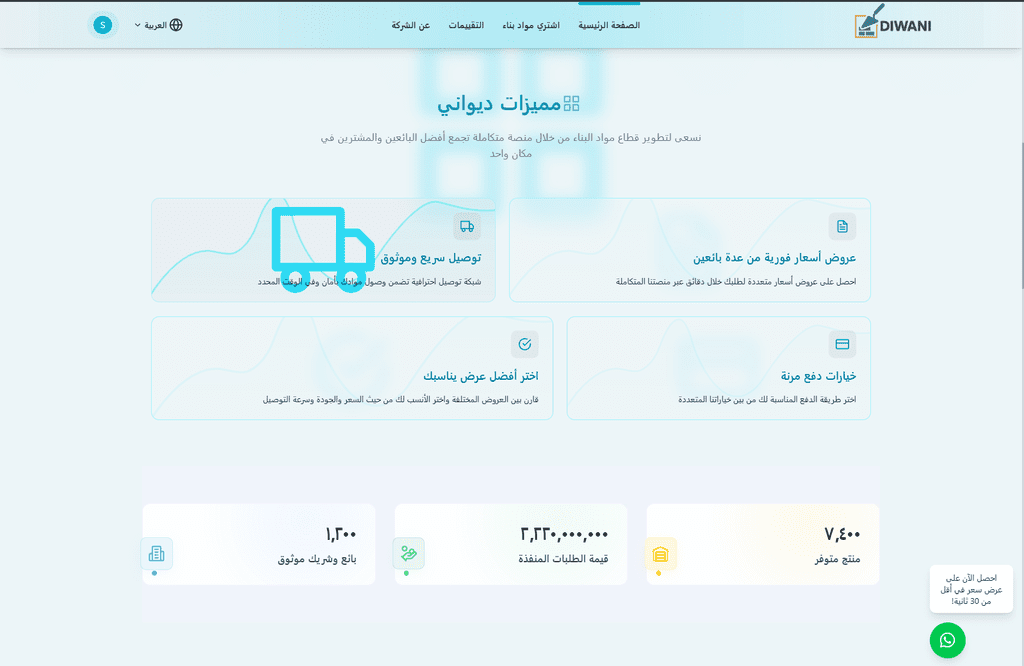Click the document icon in the price quotes card
Screen dimensions: 1024x666
[842, 227]
